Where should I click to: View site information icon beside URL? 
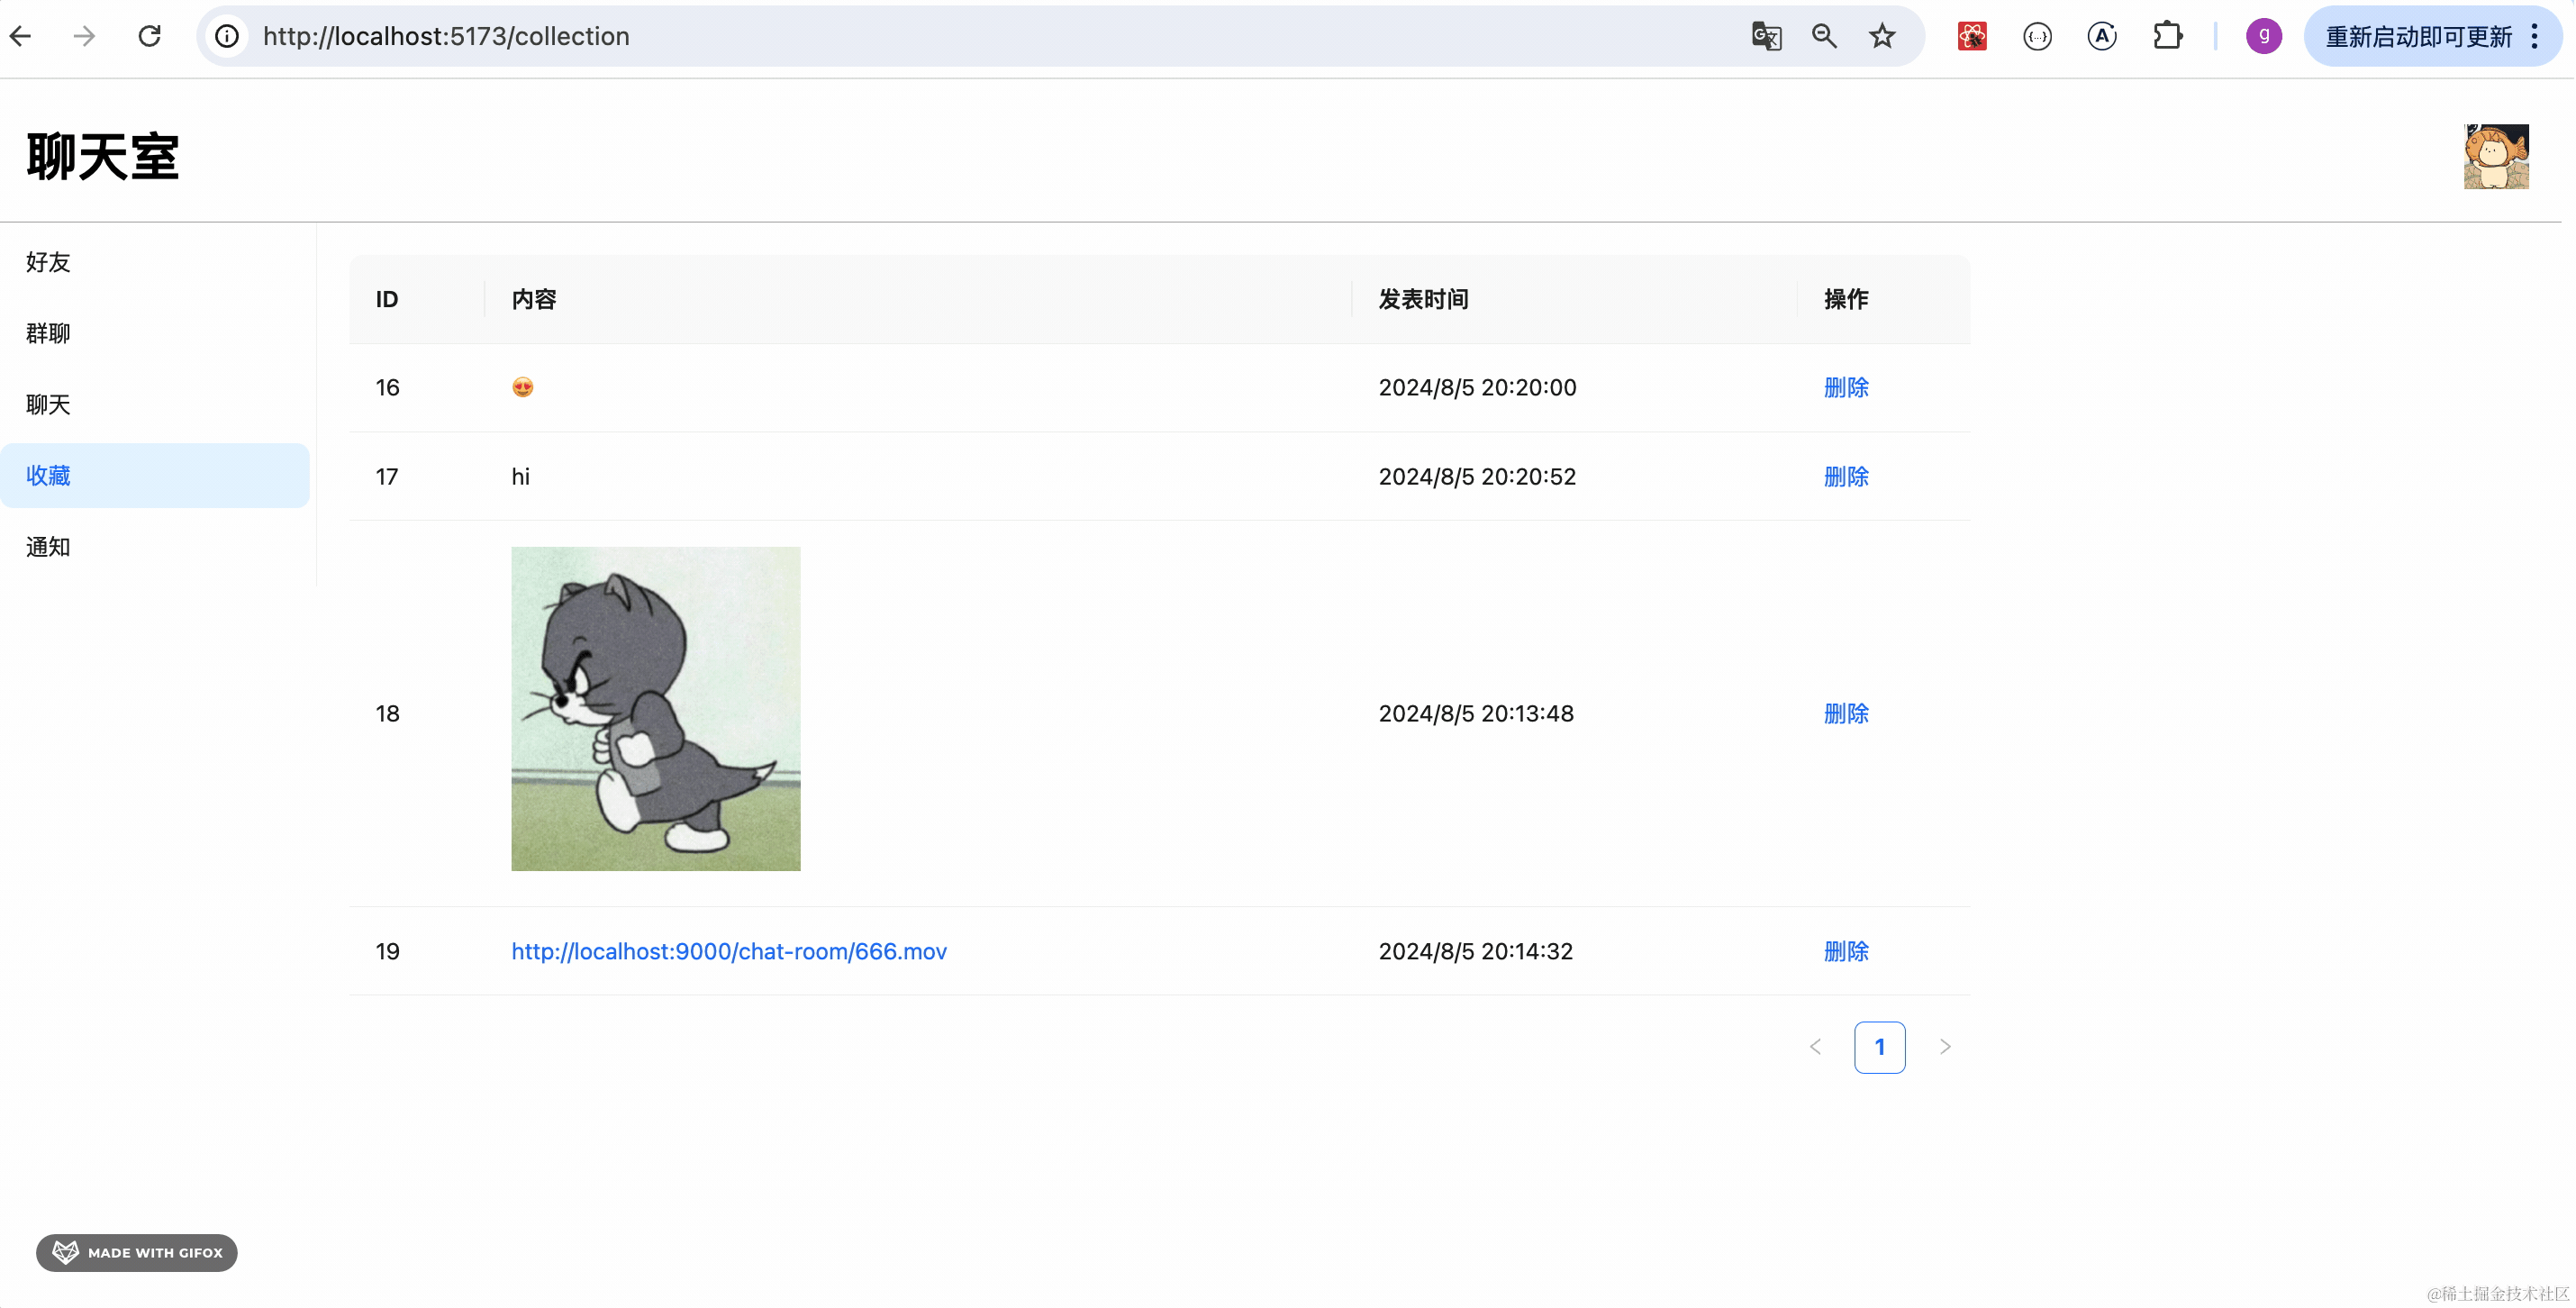pyautogui.click(x=228, y=37)
